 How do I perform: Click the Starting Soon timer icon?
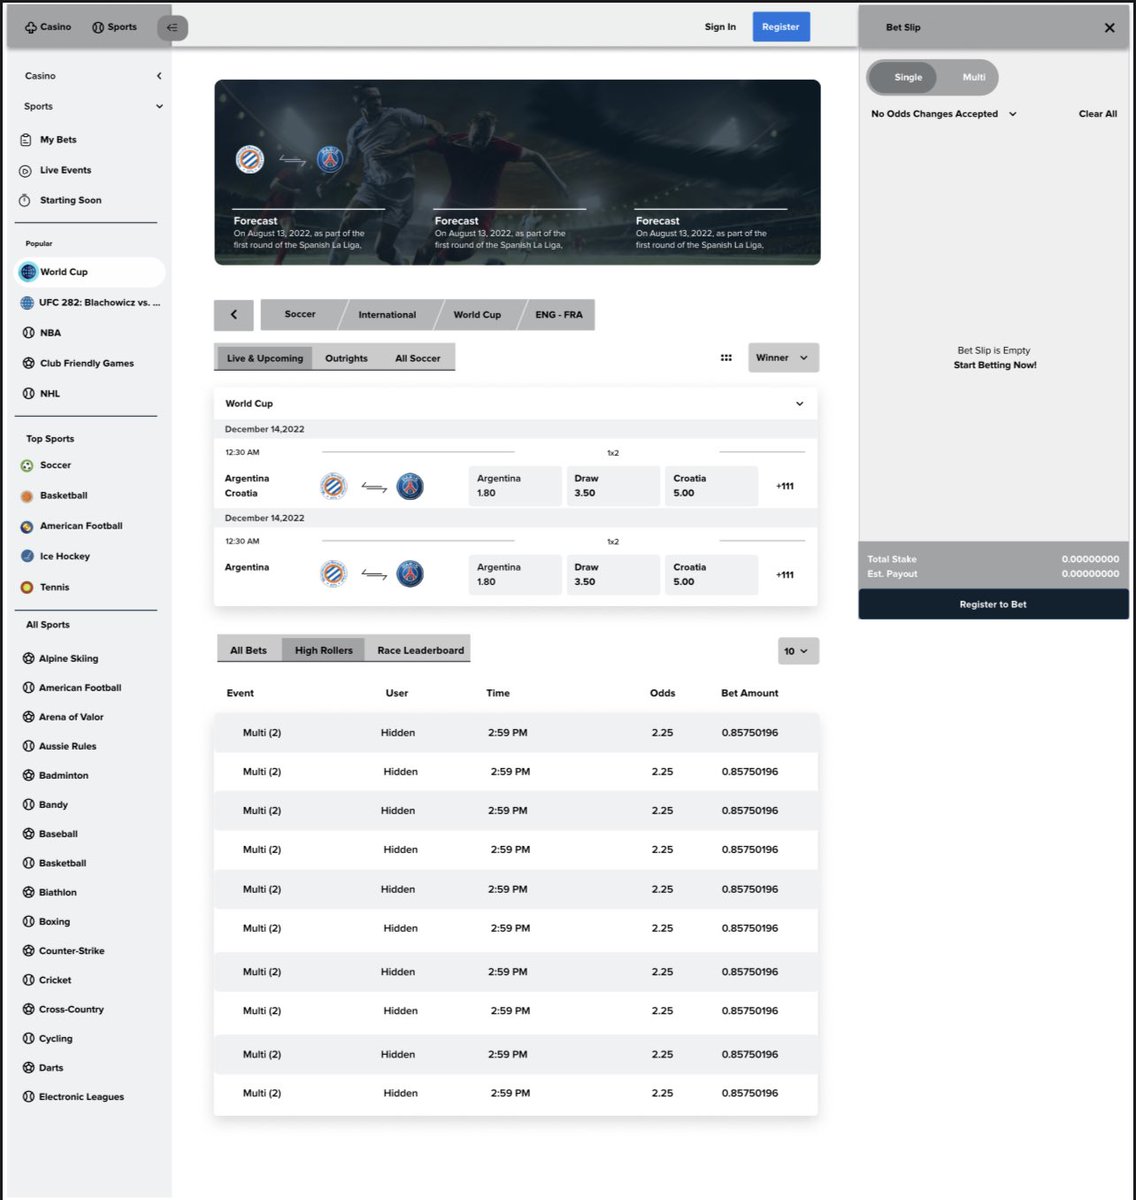(26, 200)
